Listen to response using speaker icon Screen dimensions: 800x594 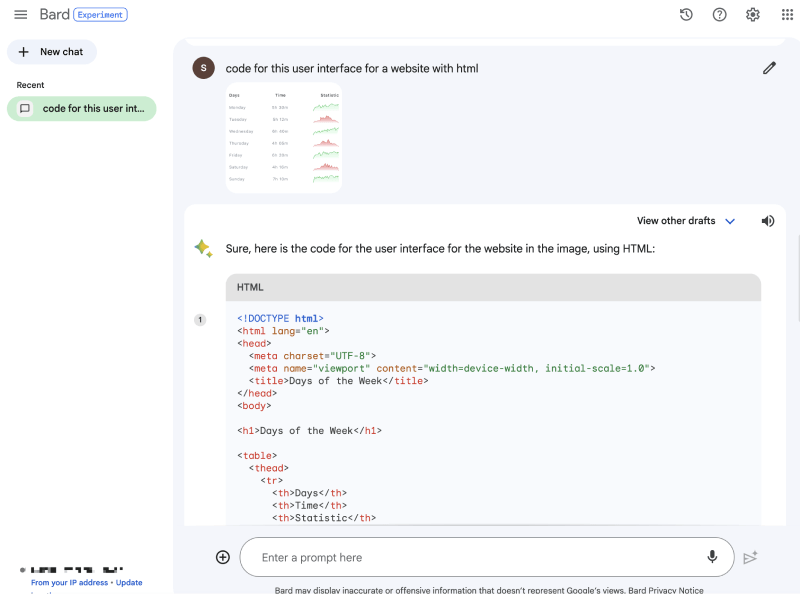(x=768, y=221)
